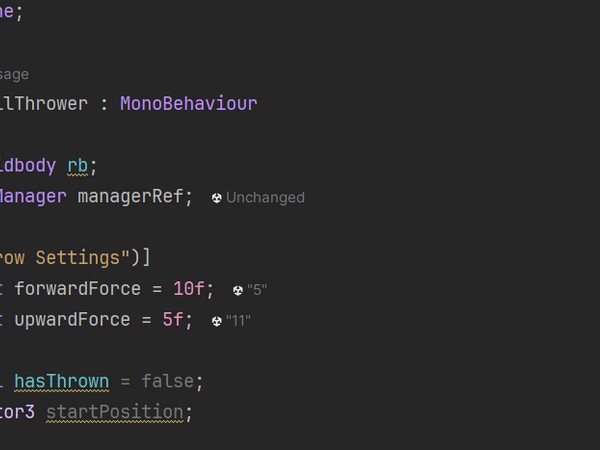Image resolution: width=600 pixels, height=450 pixels.
Task: Click the Manager type before managerRef
Action: 33,196
